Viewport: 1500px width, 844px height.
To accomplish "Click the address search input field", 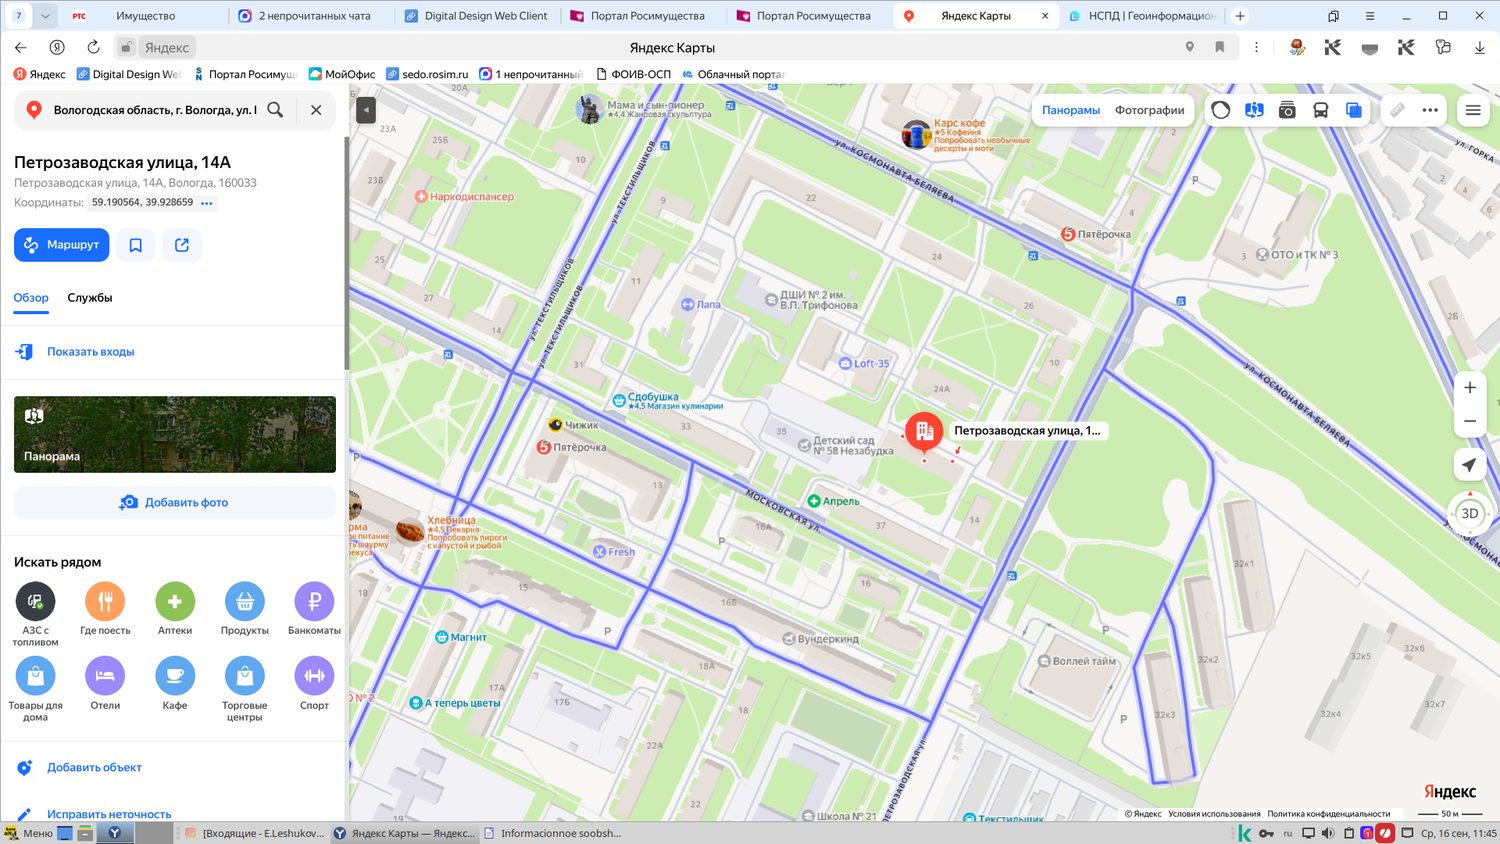I will pyautogui.click(x=155, y=110).
